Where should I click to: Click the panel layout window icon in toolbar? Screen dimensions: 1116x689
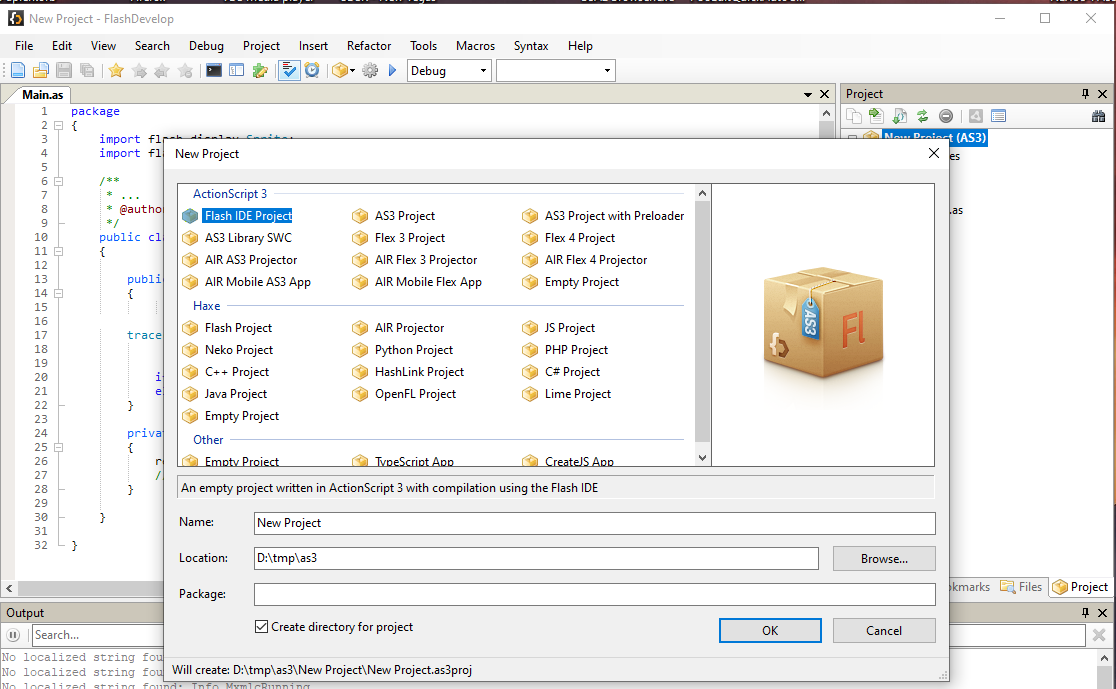click(236, 70)
